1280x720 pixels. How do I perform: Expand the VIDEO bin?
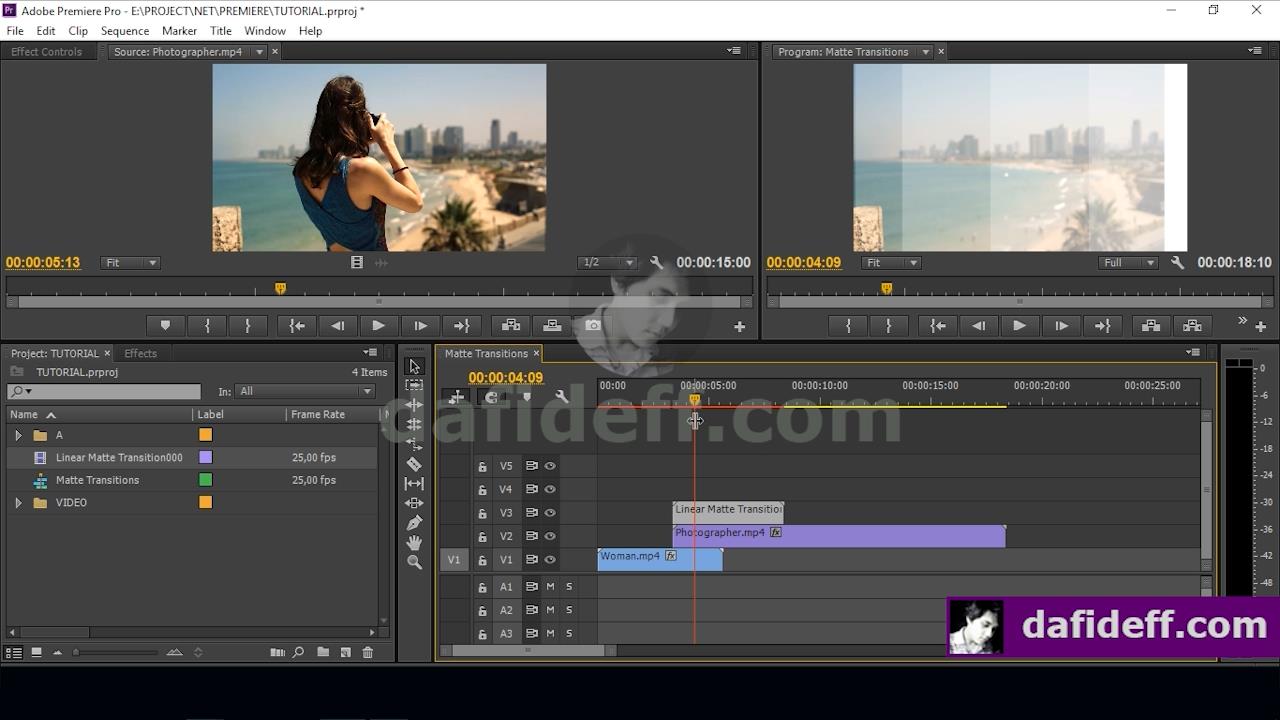[18, 503]
